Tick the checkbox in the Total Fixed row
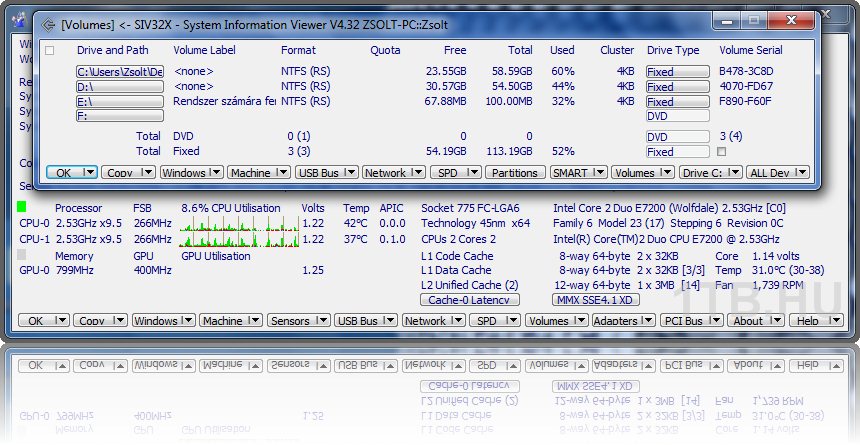This screenshot has height=445, width=860. (722, 151)
